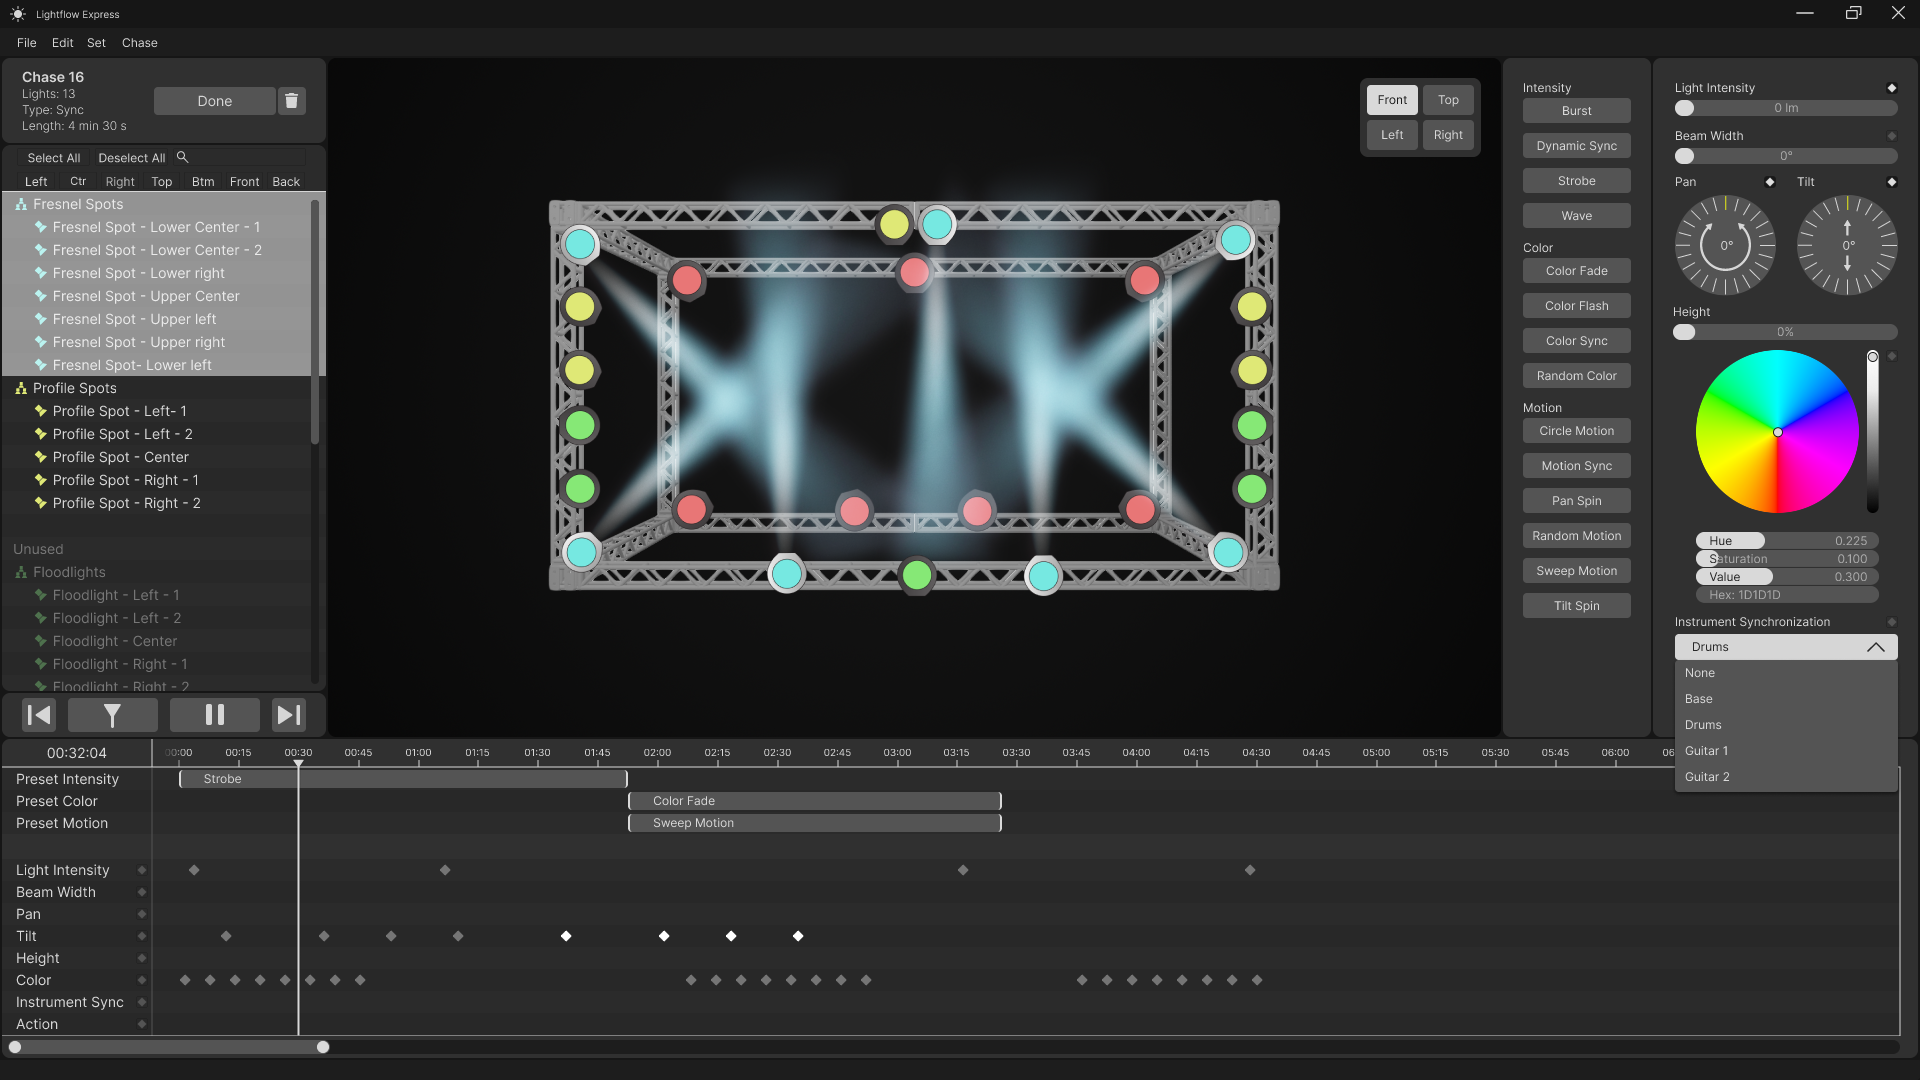Select the Color Fade timeline clip
Screen dimensions: 1920x1080
[x=815, y=801]
